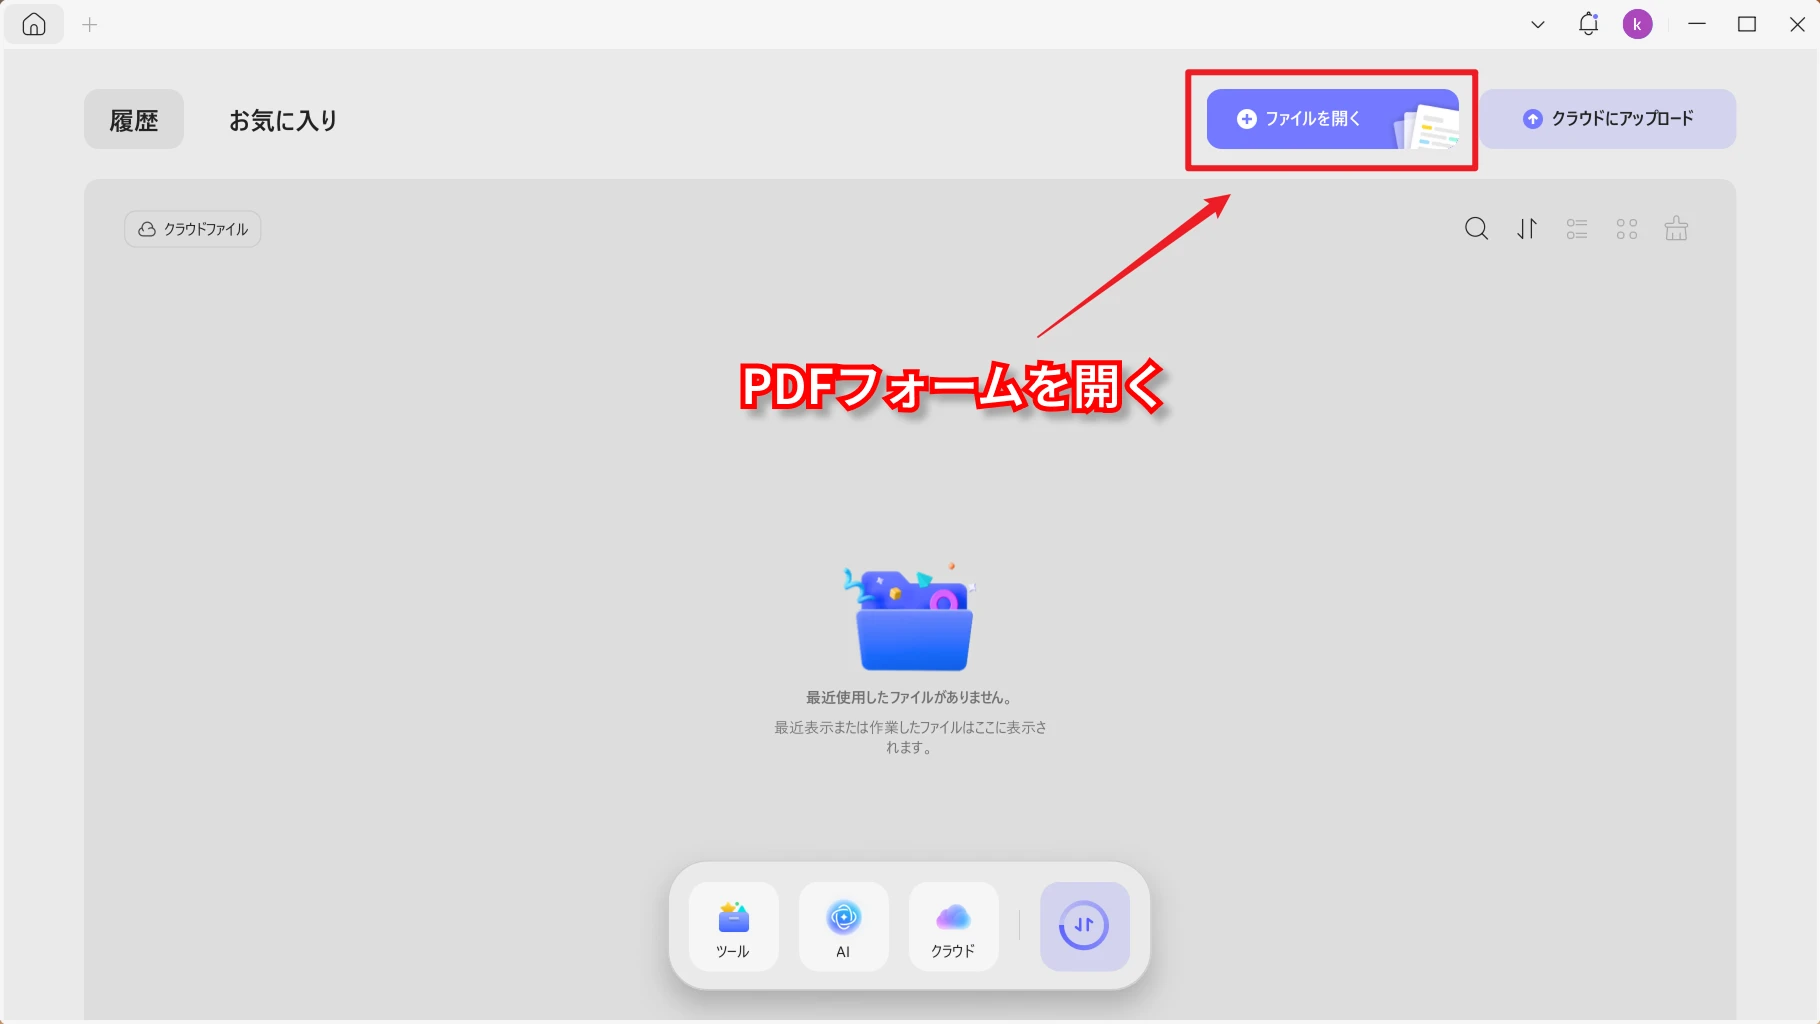The width and height of the screenshot is (1820, 1024).
Task: Switch to the お気に入り tab
Action: (x=283, y=120)
